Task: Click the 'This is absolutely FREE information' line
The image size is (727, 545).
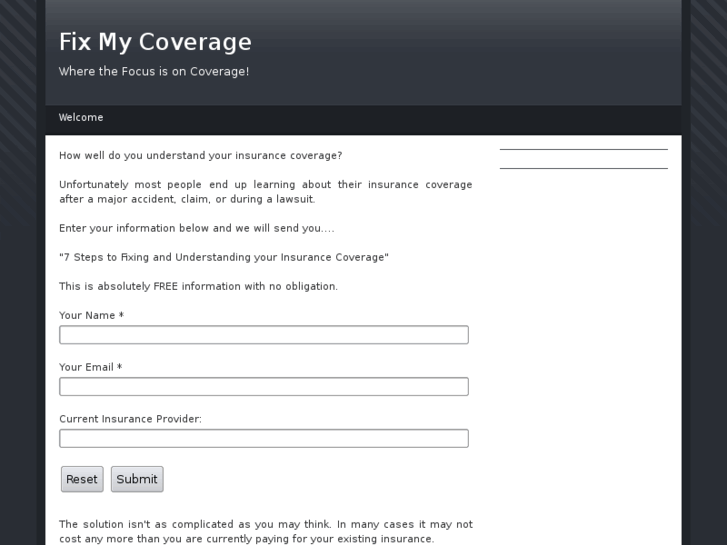Action: pos(198,287)
